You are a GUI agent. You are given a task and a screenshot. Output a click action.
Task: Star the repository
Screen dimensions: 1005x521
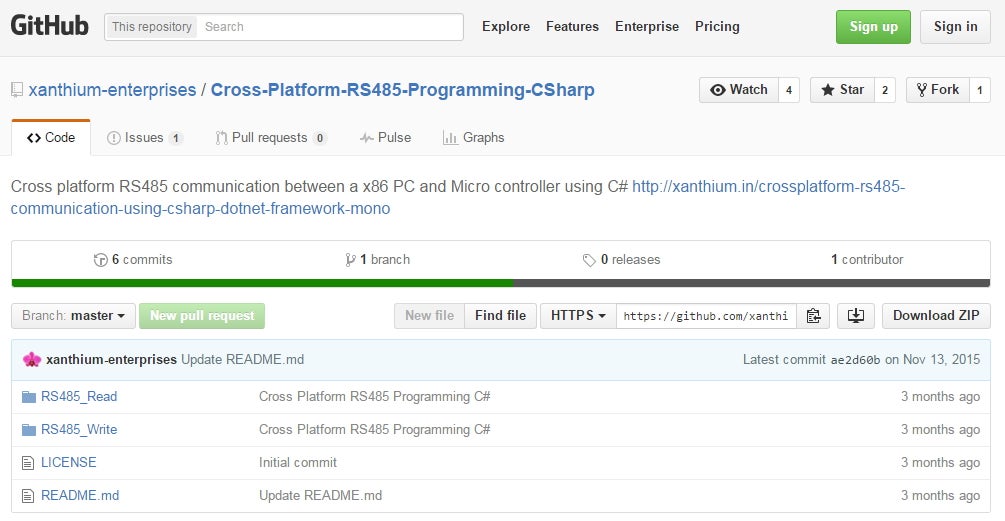coord(842,90)
